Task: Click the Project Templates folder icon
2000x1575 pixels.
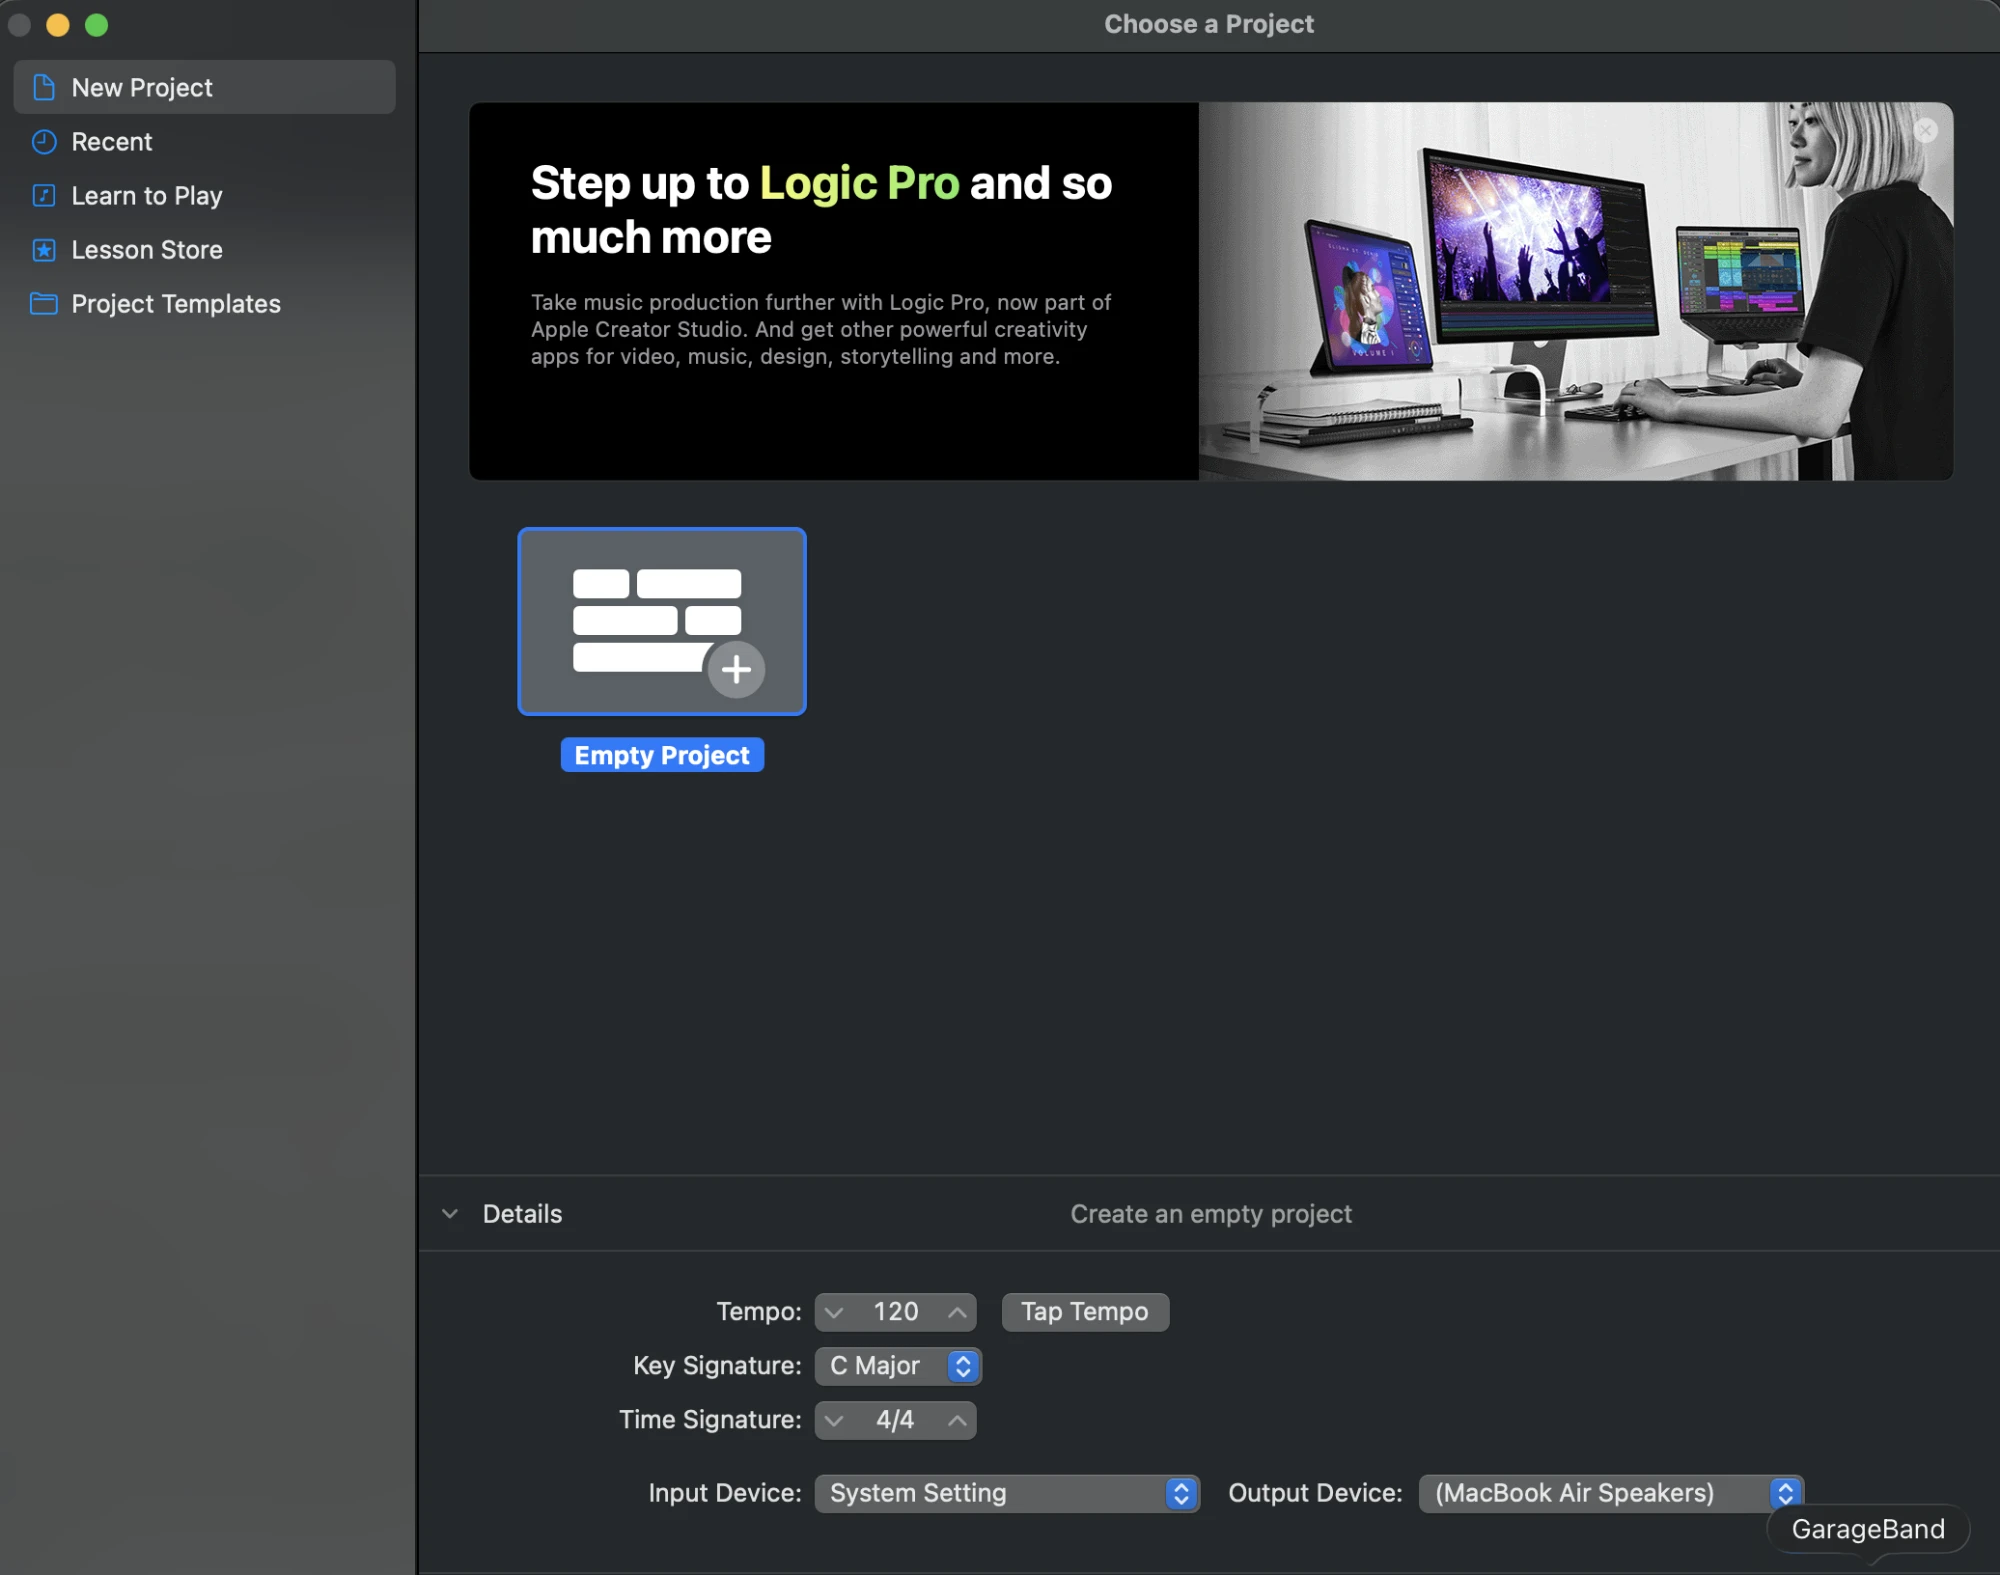Action: coord(44,303)
